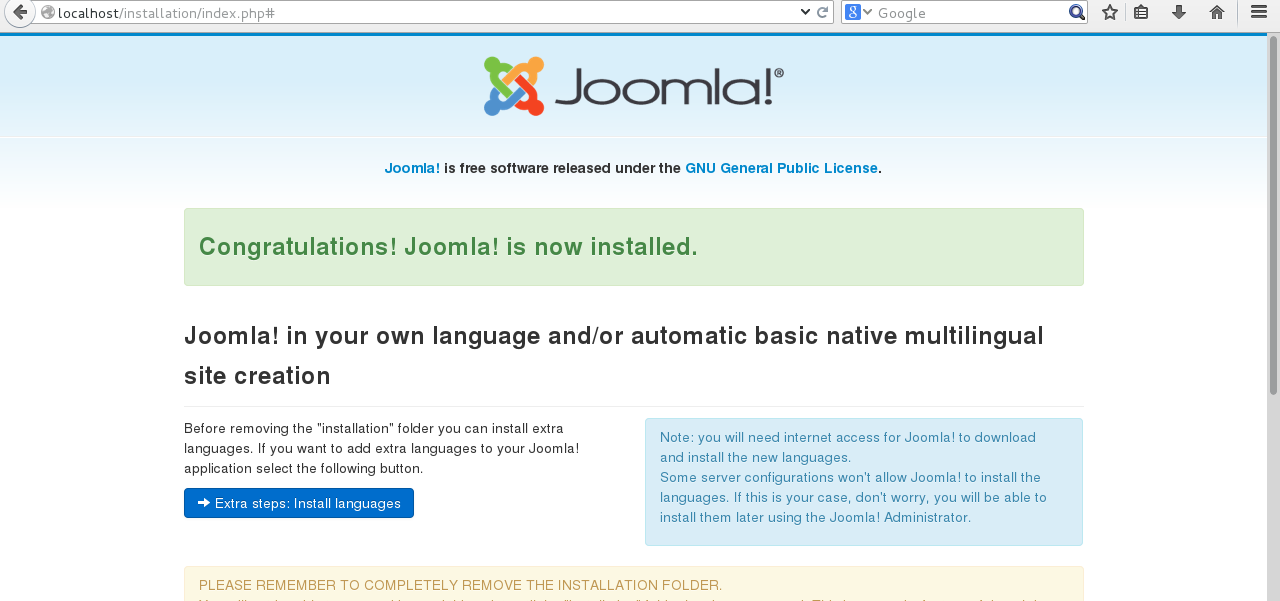Open the Firefox hamburger menu
Image resolution: width=1280 pixels, height=601 pixels.
(x=1259, y=12)
